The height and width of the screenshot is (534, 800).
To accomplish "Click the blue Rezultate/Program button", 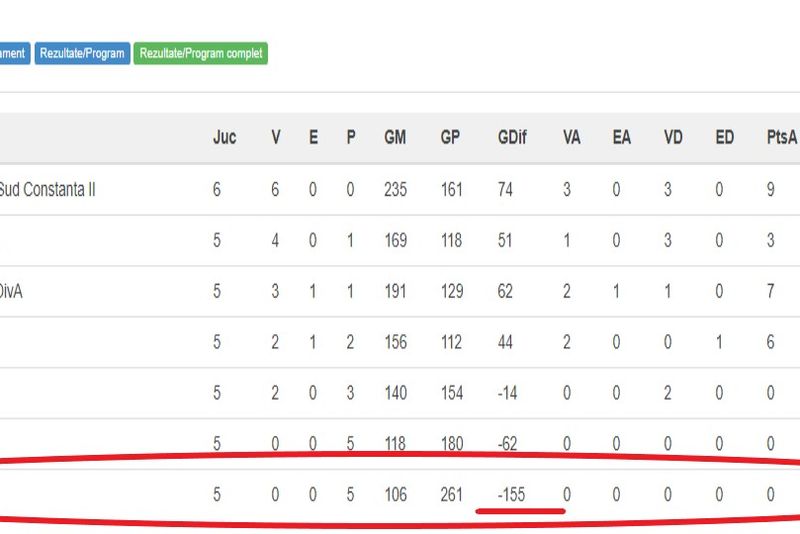I will coord(82,54).
